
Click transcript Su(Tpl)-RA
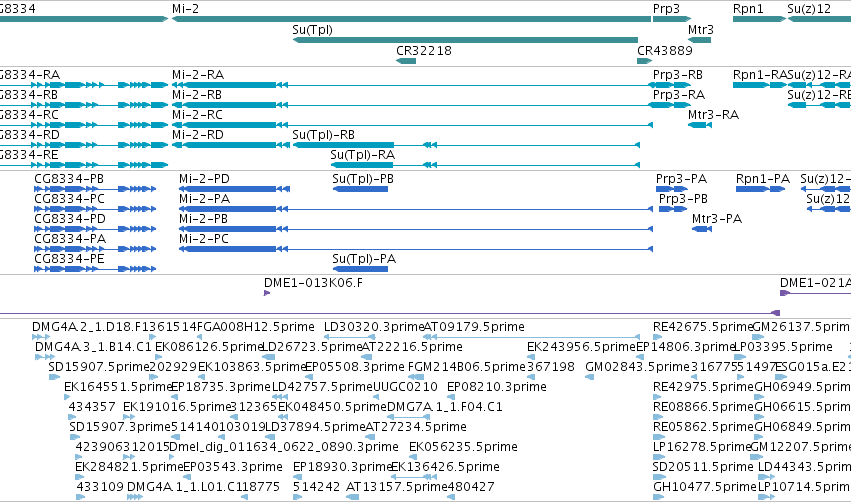click(x=485, y=165)
